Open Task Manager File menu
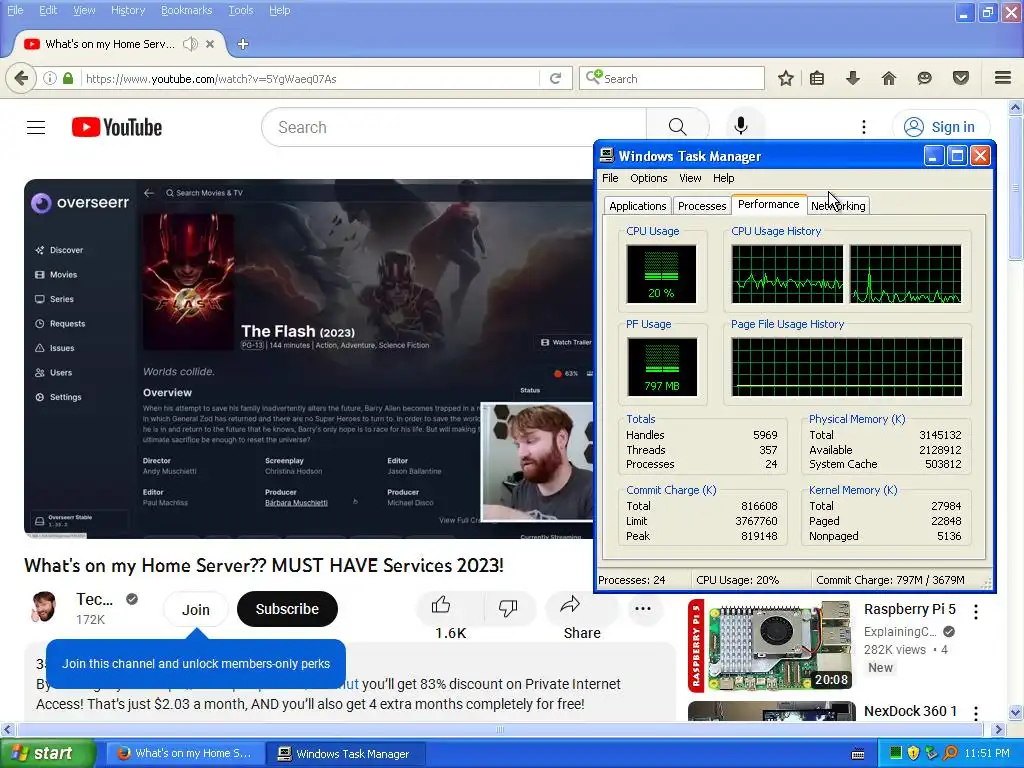Viewport: 1024px width, 768px height. coord(610,178)
